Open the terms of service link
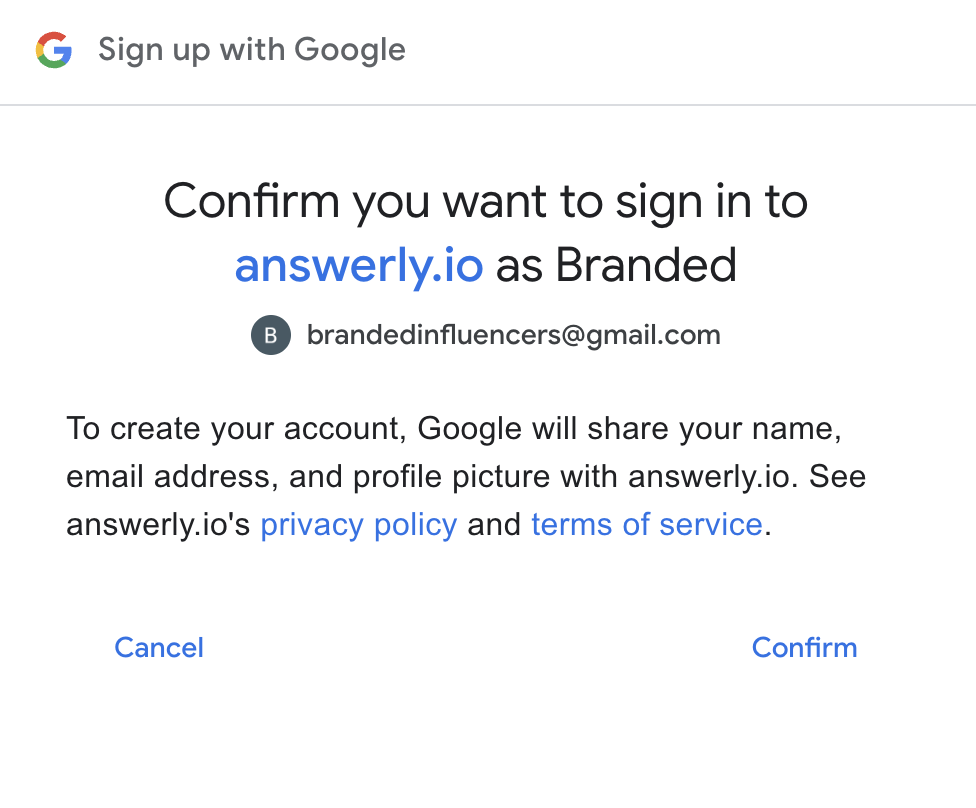Screen dimensions: 976x808 click(647, 525)
